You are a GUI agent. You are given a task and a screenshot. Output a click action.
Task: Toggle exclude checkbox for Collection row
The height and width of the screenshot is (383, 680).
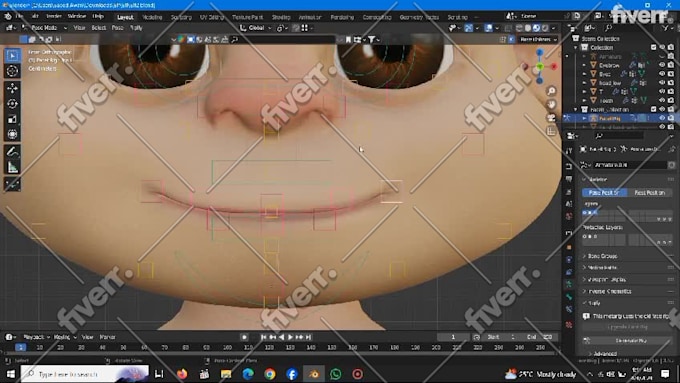654,47
